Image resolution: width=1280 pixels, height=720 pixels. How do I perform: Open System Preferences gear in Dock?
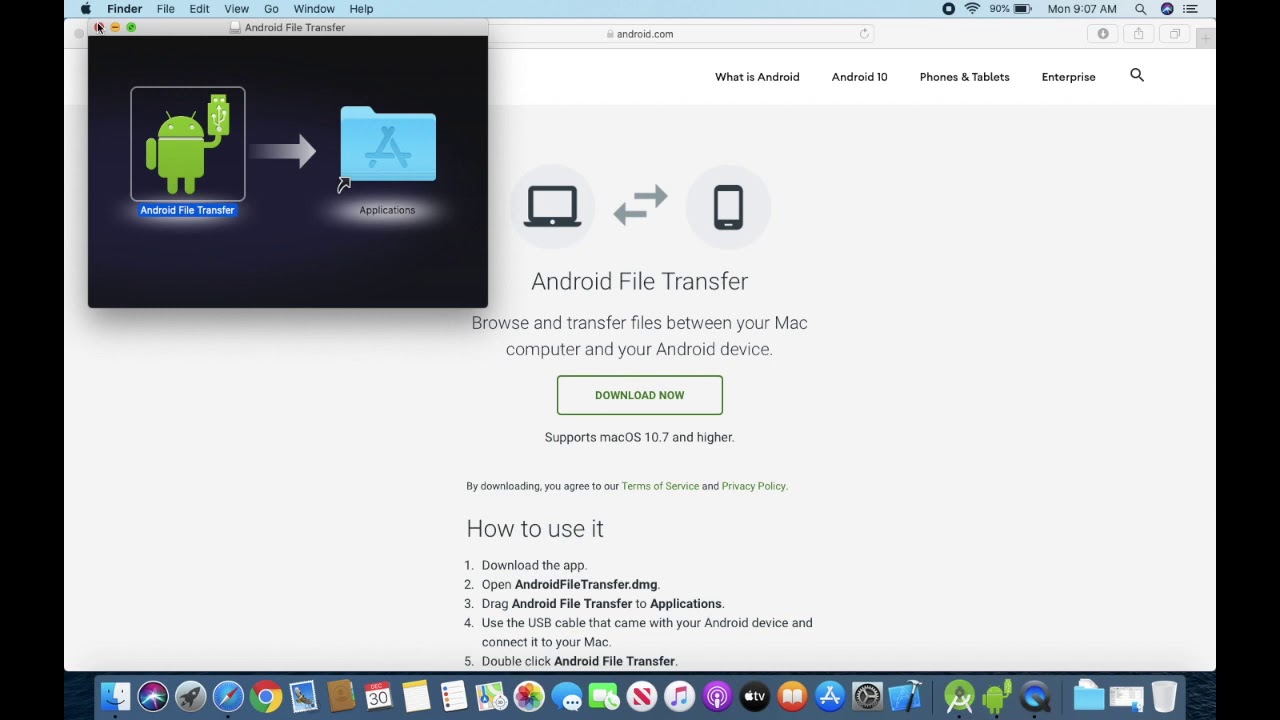click(867, 696)
